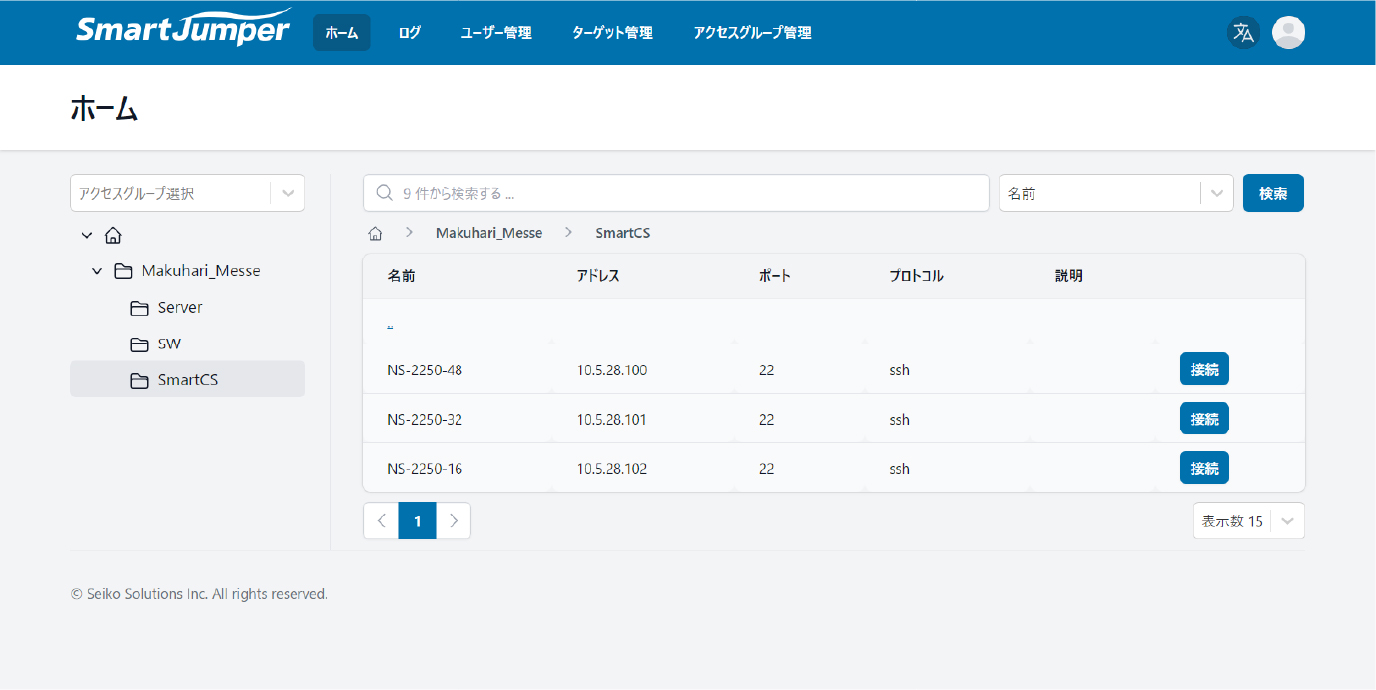The image size is (1376, 690).
Task: Click the Server folder icon
Action: [x=139, y=308]
